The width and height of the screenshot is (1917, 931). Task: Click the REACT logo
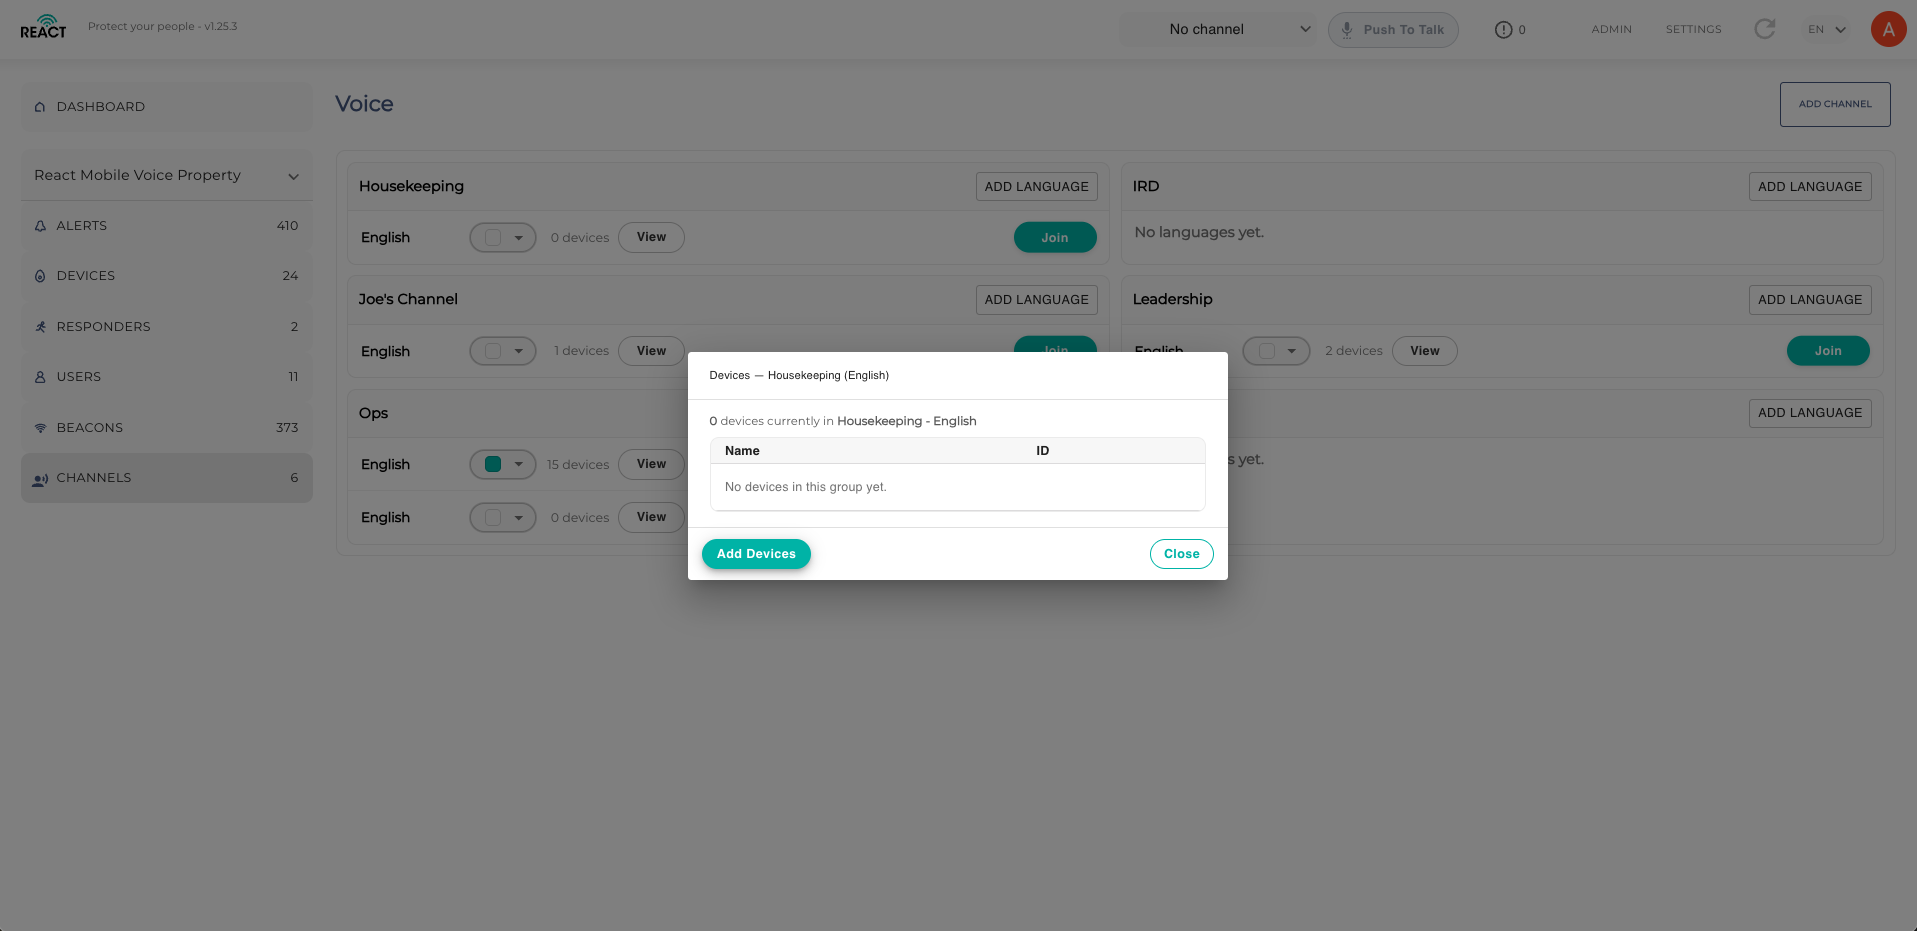(x=43, y=27)
